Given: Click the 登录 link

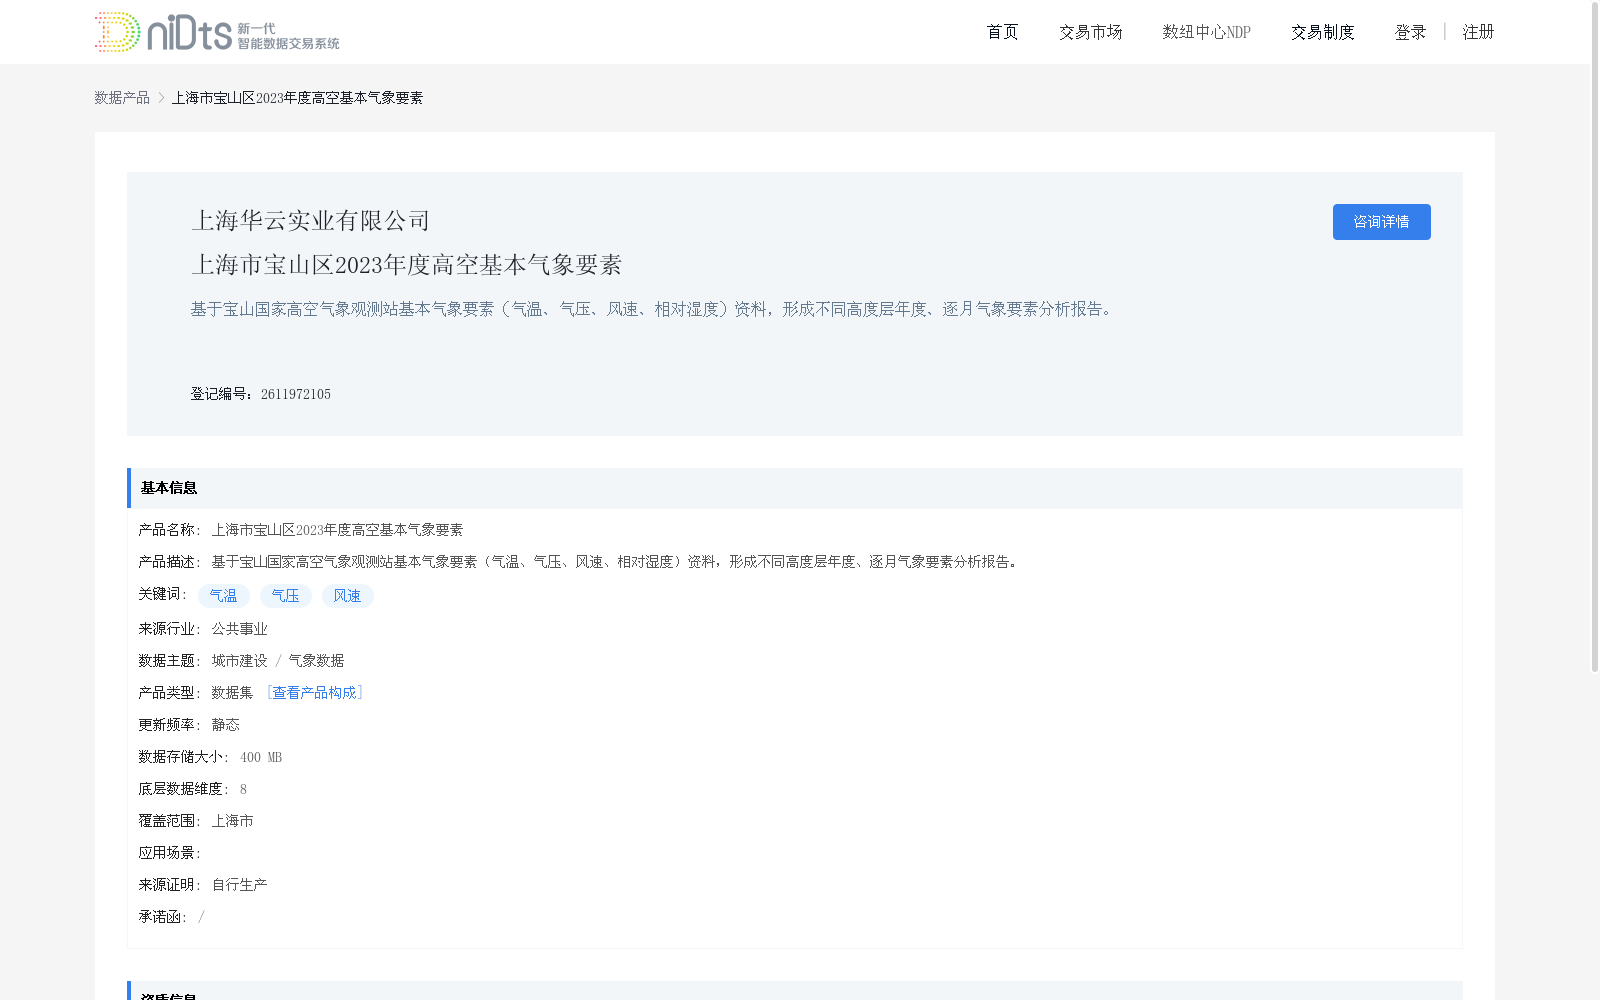Looking at the screenshot, I should (1410, 32).
